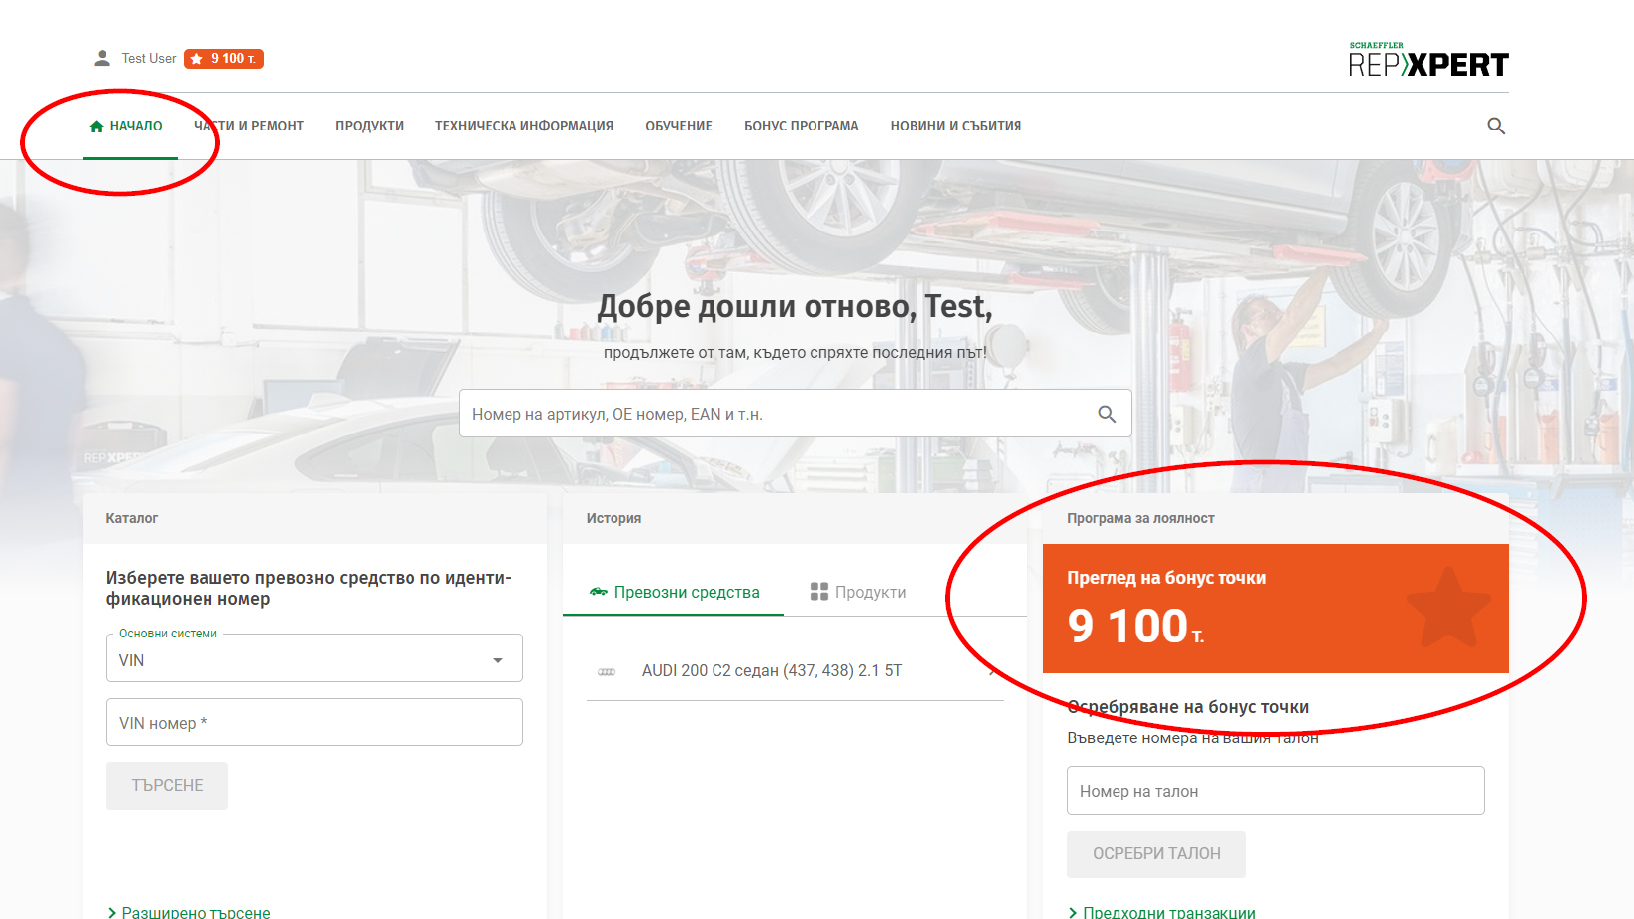The height and width of the screenshot is (919, 1634).
Task: Open the VIN identification system dropdown
Action: pos(314,658)
